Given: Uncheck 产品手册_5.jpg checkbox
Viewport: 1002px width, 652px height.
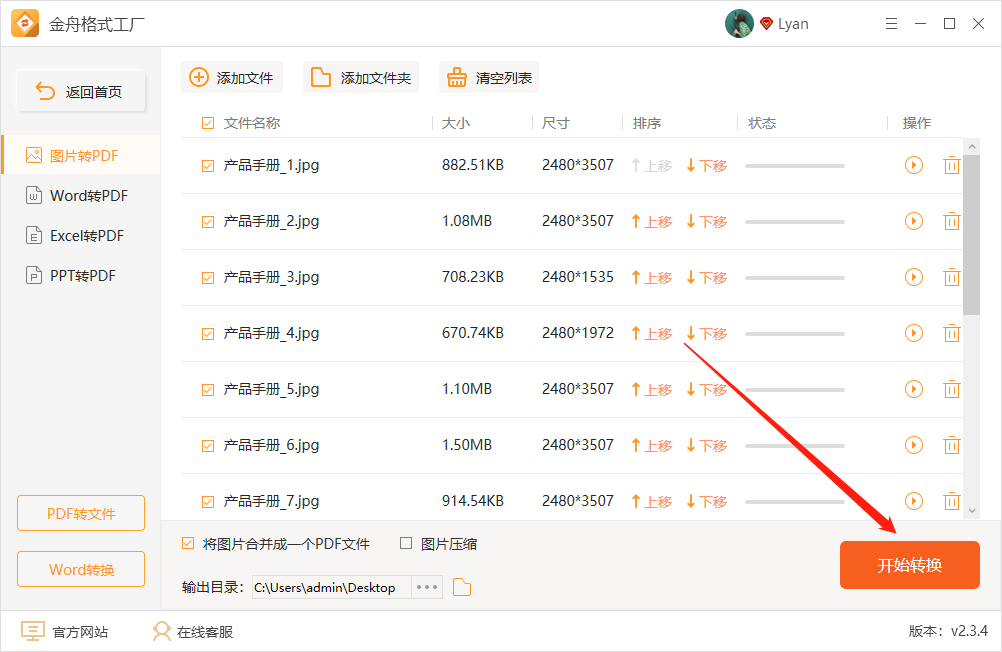Looking at the screenshot, I should coord(208,389).
